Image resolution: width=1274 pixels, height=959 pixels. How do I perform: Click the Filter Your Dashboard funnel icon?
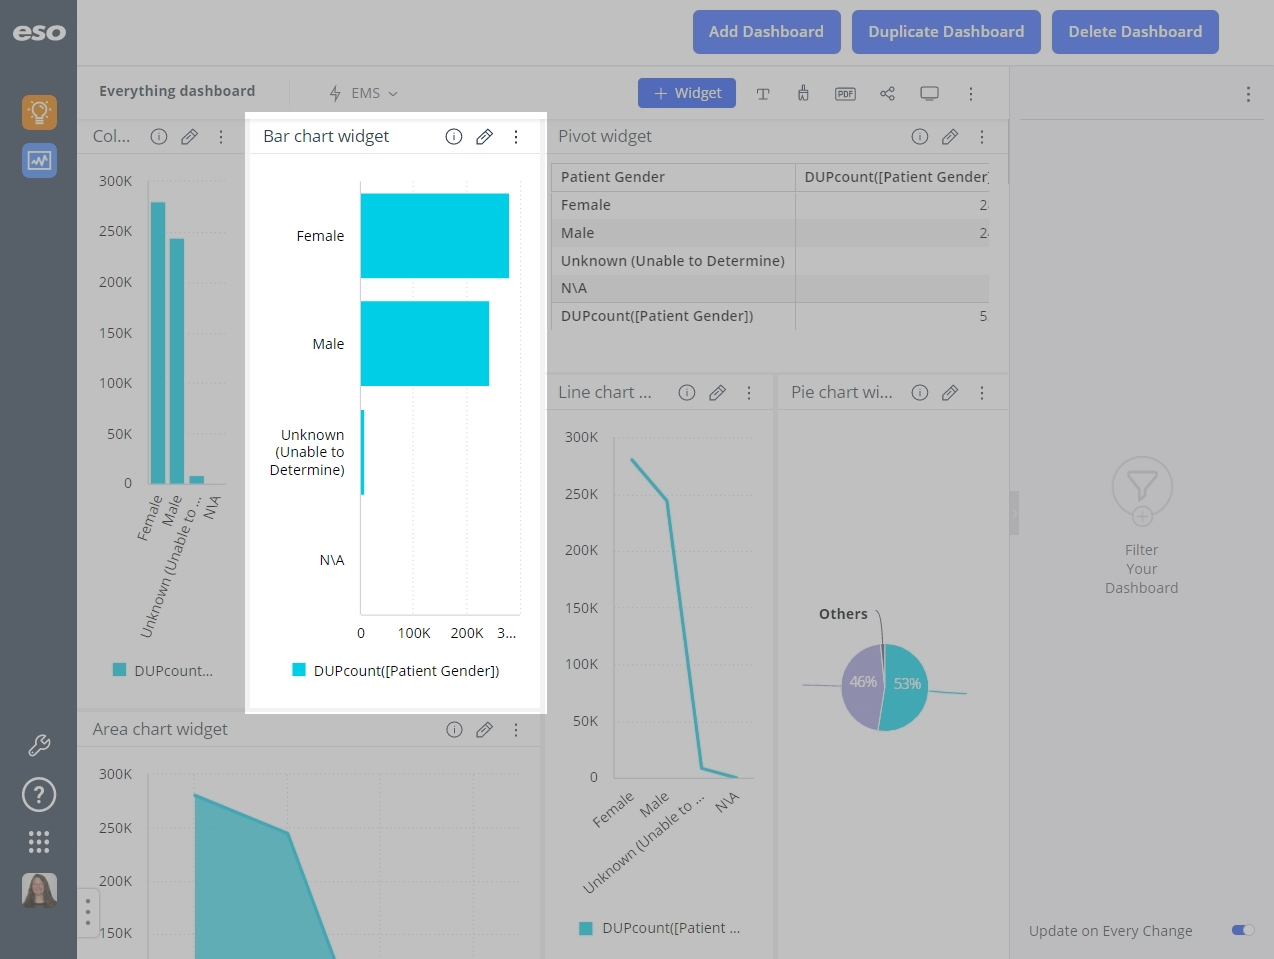click(1142, 489)
